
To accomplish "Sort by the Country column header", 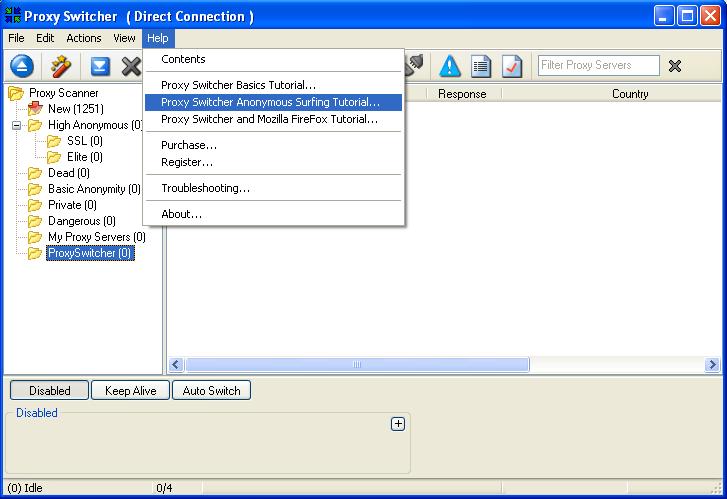I will point(630,94).
